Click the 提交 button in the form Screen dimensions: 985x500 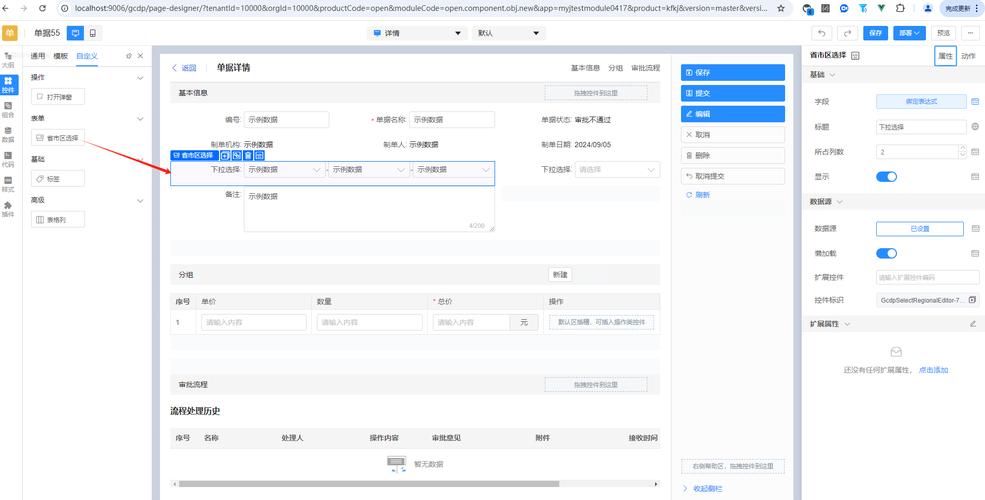[x=732, y=93]
